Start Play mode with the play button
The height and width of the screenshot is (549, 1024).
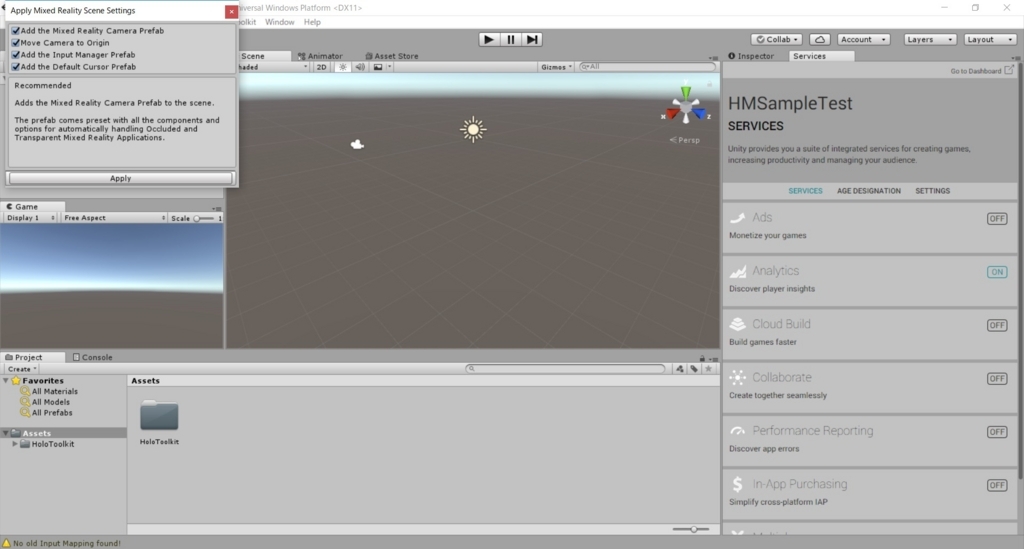tap(488, 39)
